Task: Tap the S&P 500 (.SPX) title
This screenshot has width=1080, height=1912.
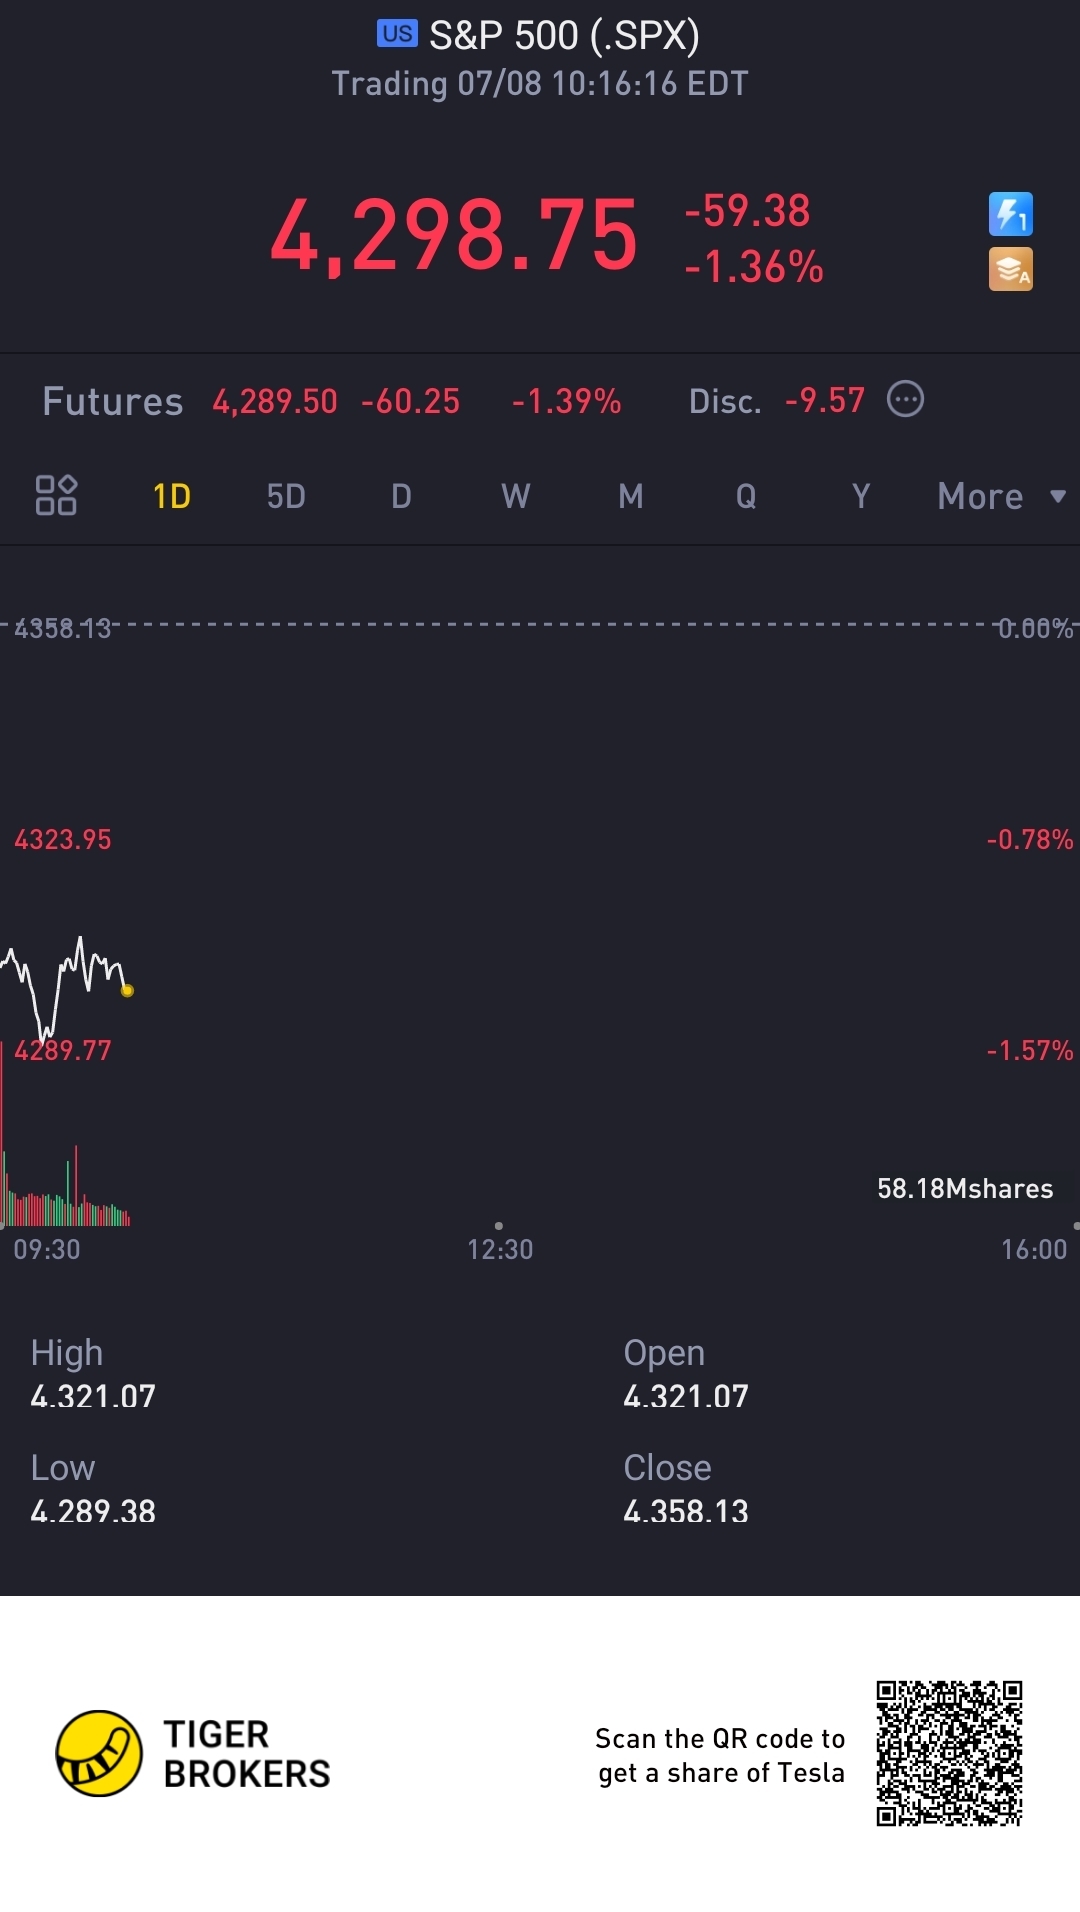Action: (x=564, y=36)
